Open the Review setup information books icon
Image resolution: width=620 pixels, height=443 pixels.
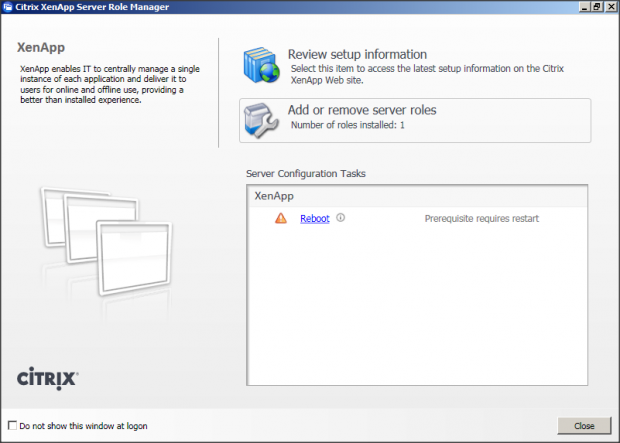tap(262, 65)
